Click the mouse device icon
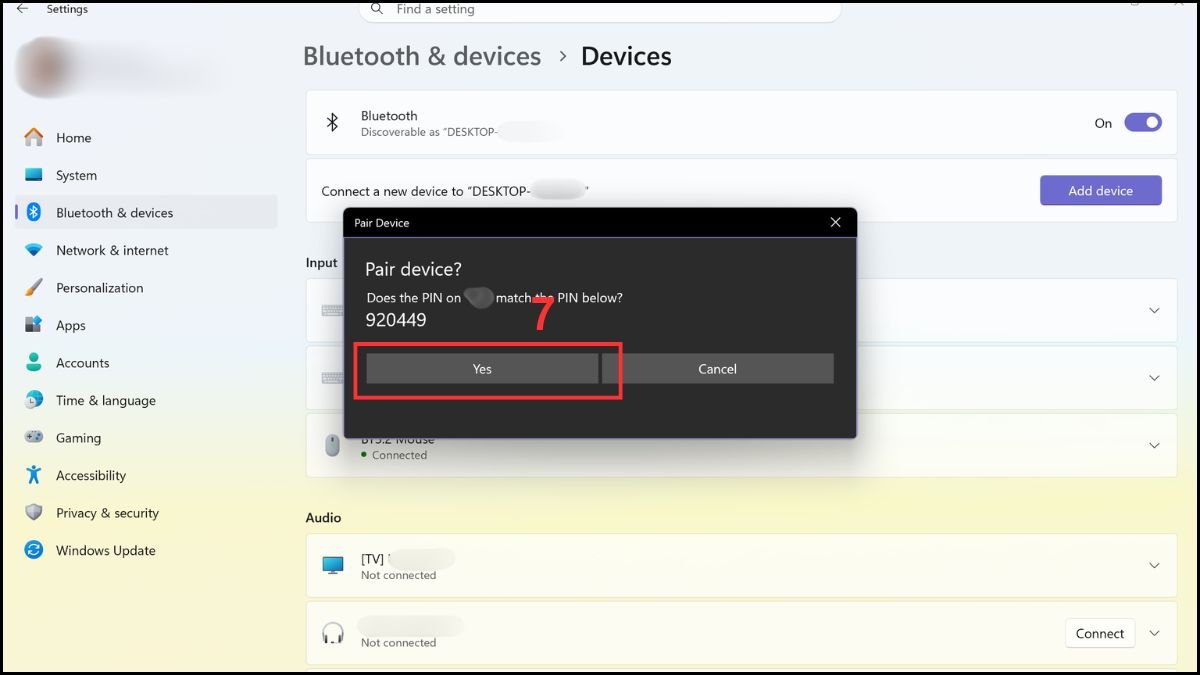This screenshot has height=675, width=1200. pos(333,446)
